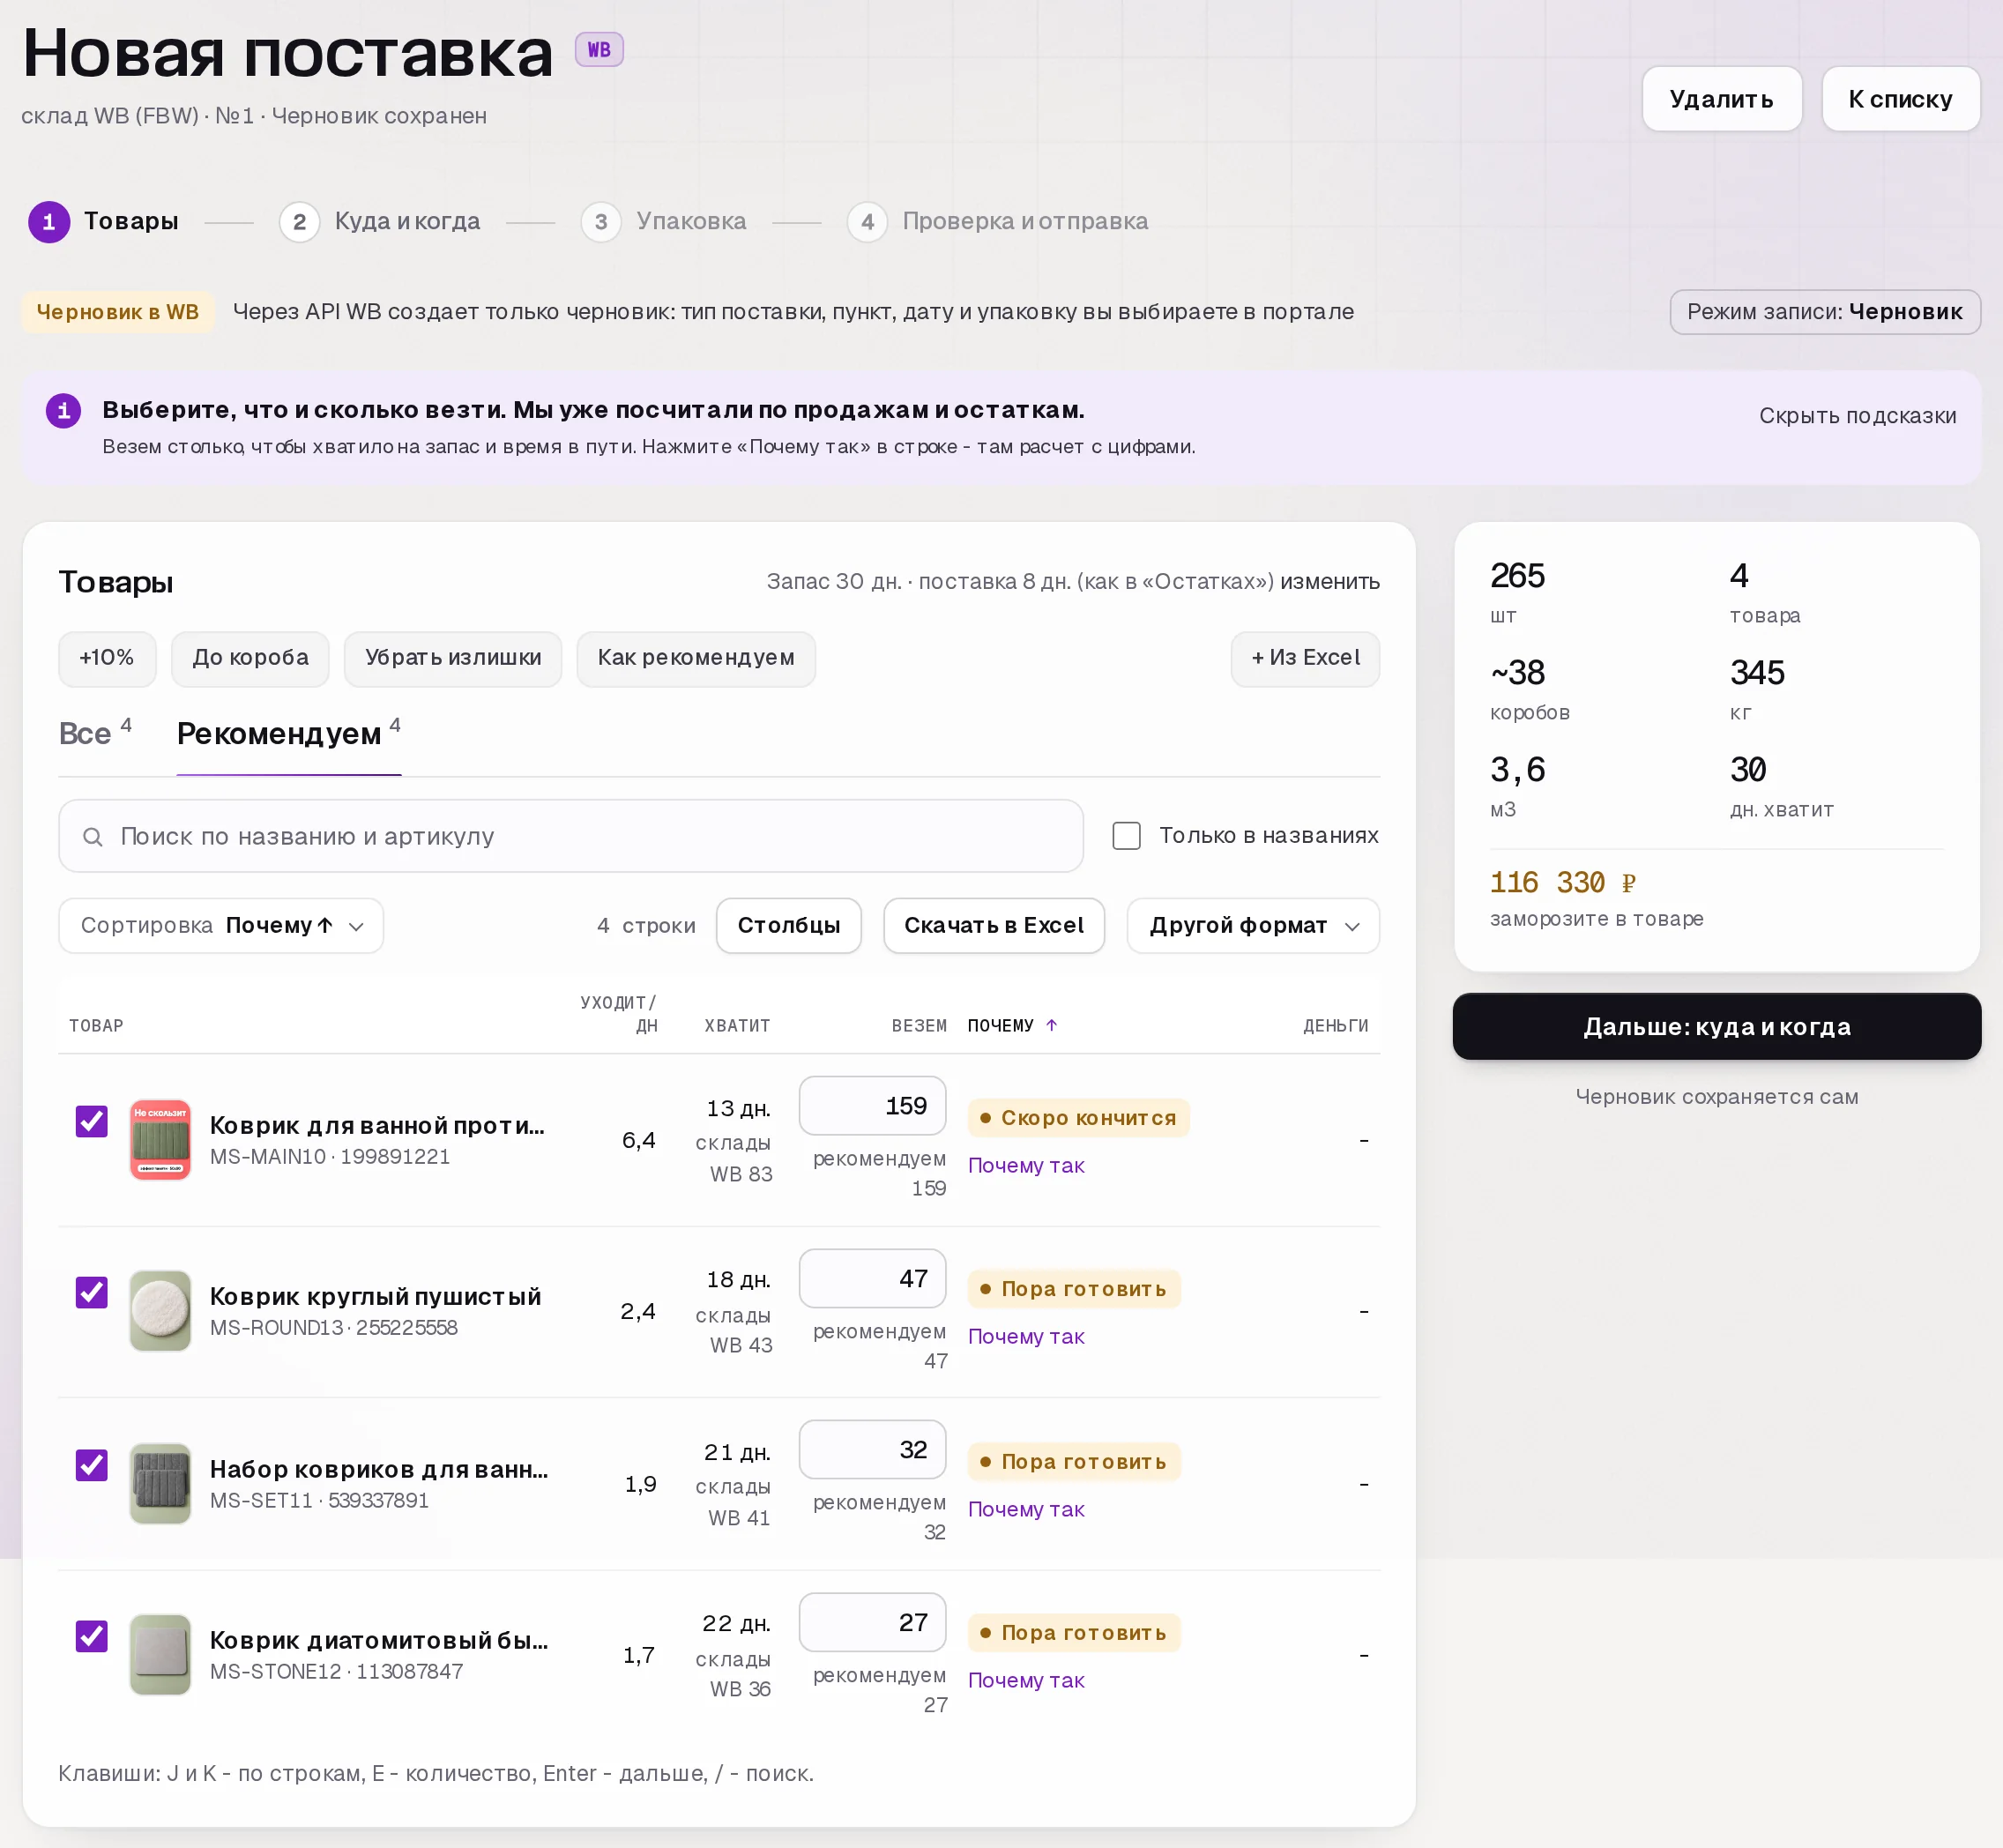This screenshot has height=1848, width=2003.
Task: Focus the search by name and article field
Action: point(571,836)
